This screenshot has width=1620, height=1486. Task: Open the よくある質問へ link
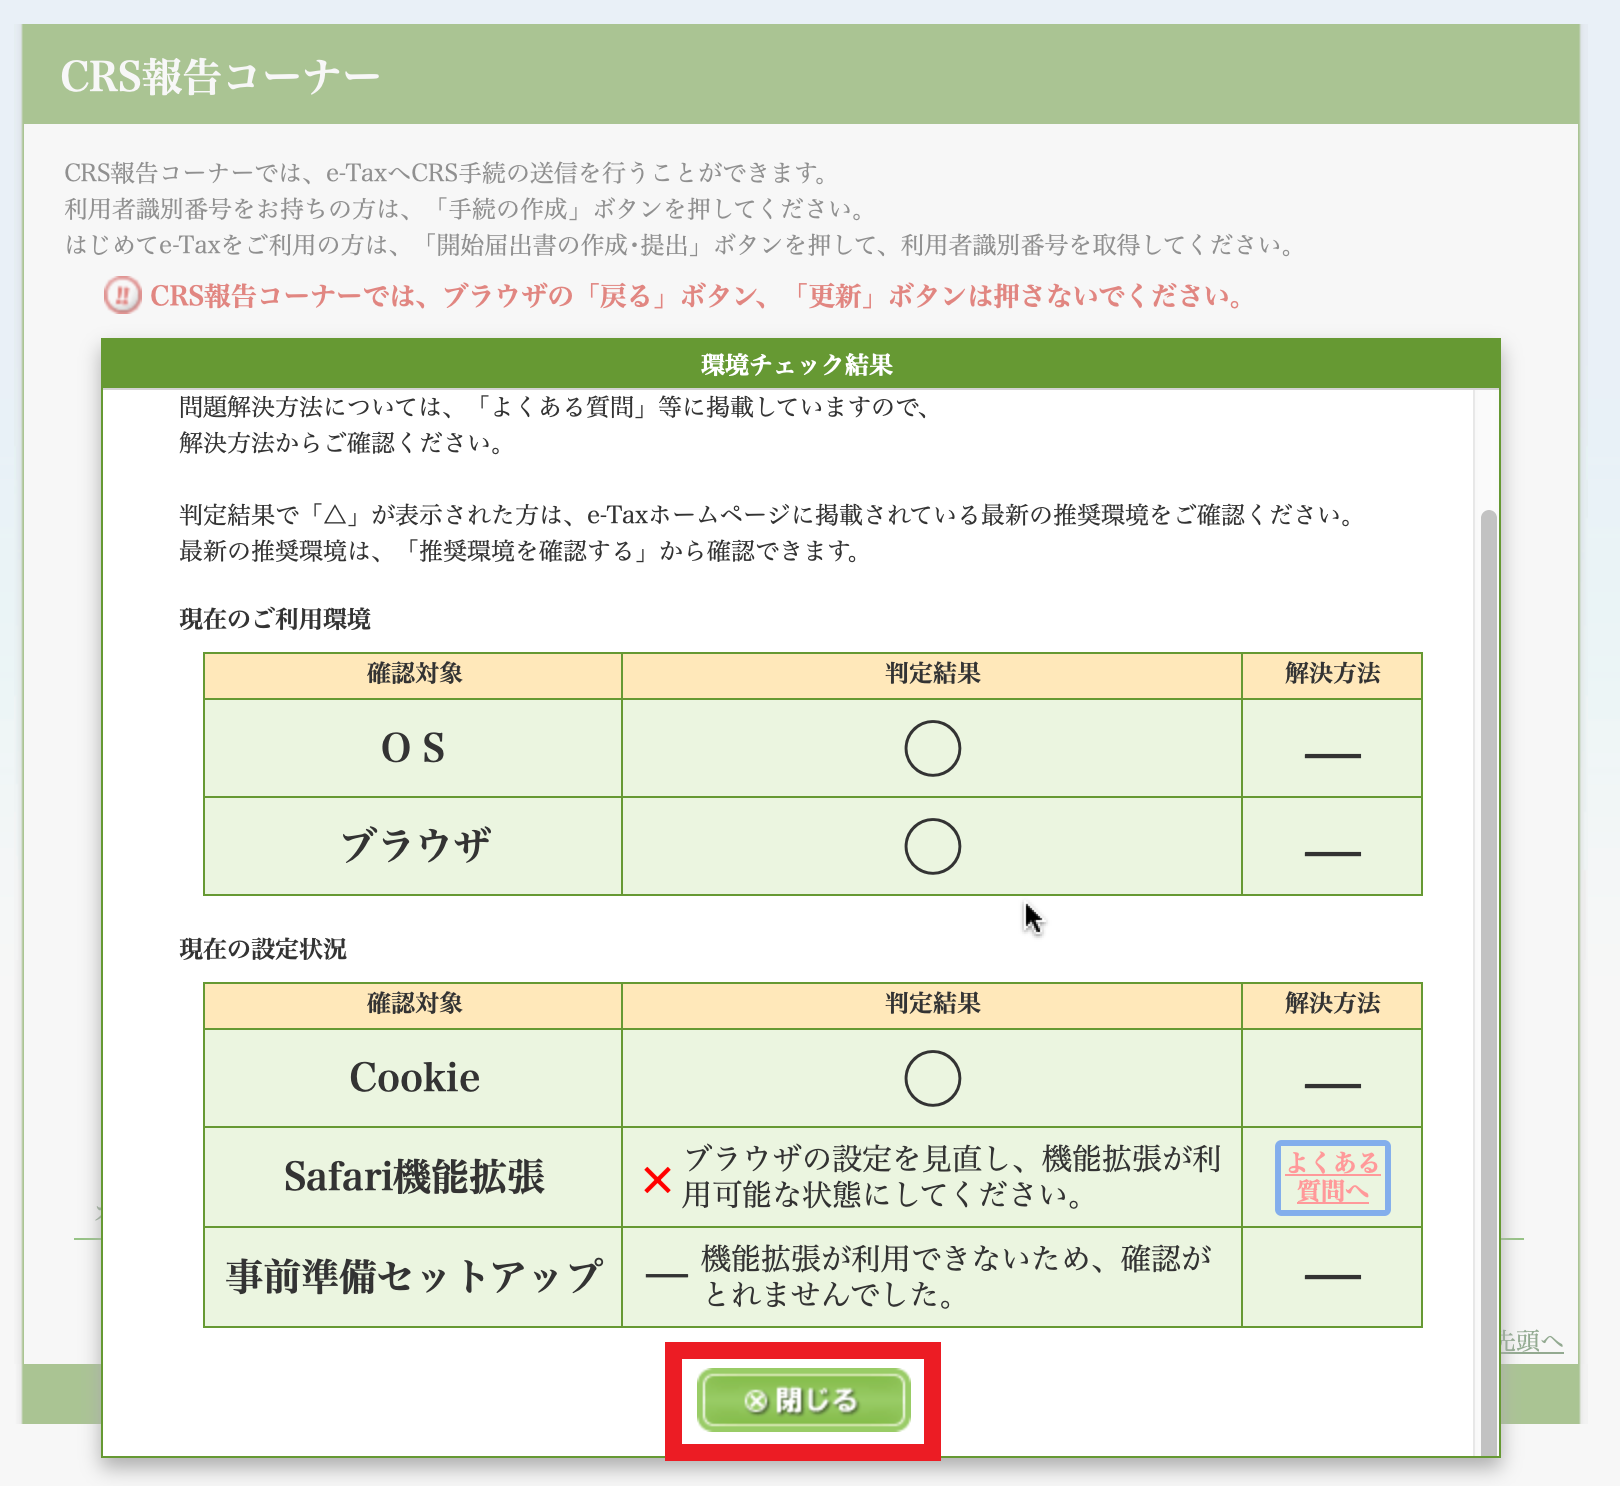tap(1333, 1178)
